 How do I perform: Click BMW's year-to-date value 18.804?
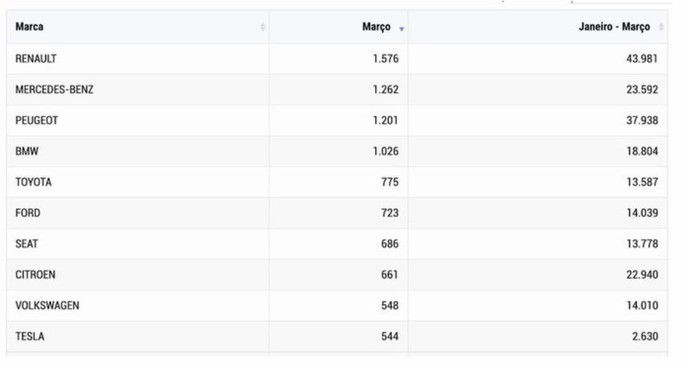click(642, 151)
